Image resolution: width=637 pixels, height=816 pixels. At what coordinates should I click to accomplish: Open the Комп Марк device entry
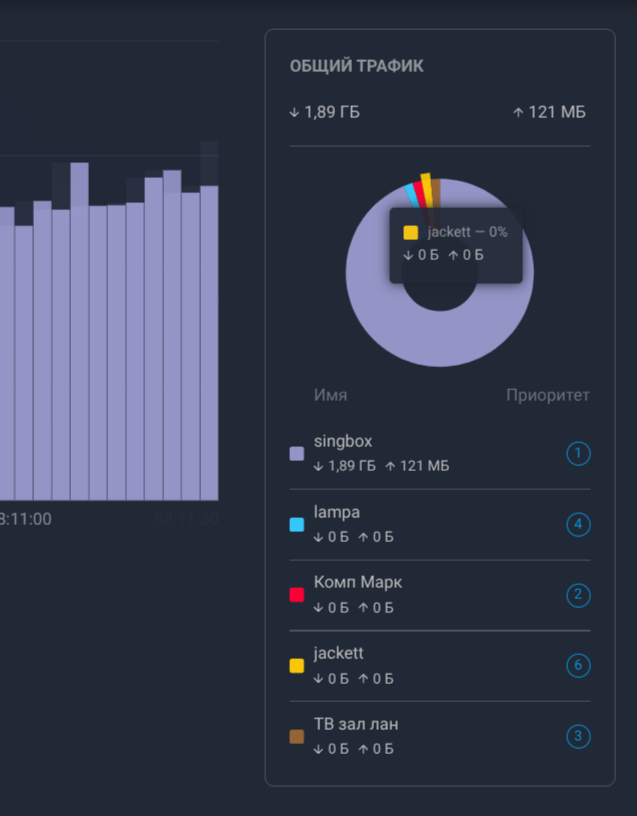tap(358, 583)
